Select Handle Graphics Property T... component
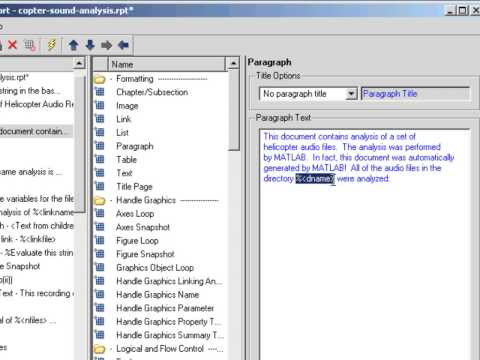The height and width of the screenshot is (360, 480). pos(169,322)
